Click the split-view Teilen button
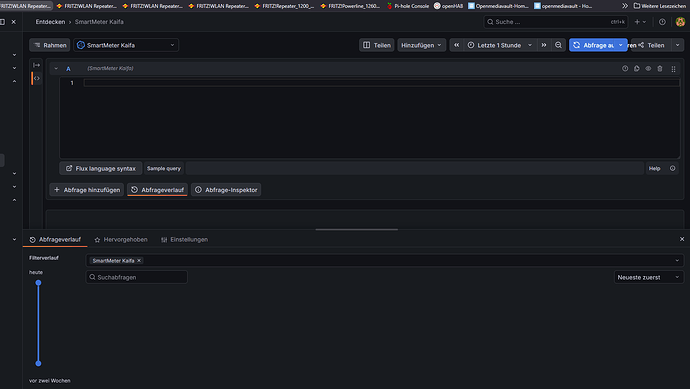The image size is (690, 389). (377, 45)
